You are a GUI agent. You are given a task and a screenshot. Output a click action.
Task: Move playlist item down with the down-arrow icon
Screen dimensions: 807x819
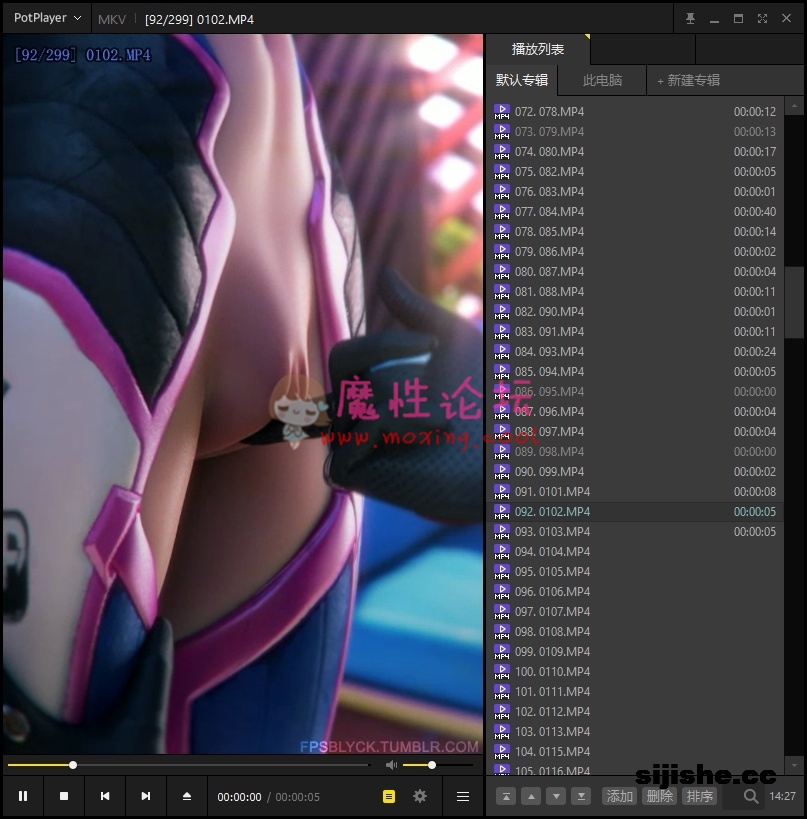(x=556, y=797)
